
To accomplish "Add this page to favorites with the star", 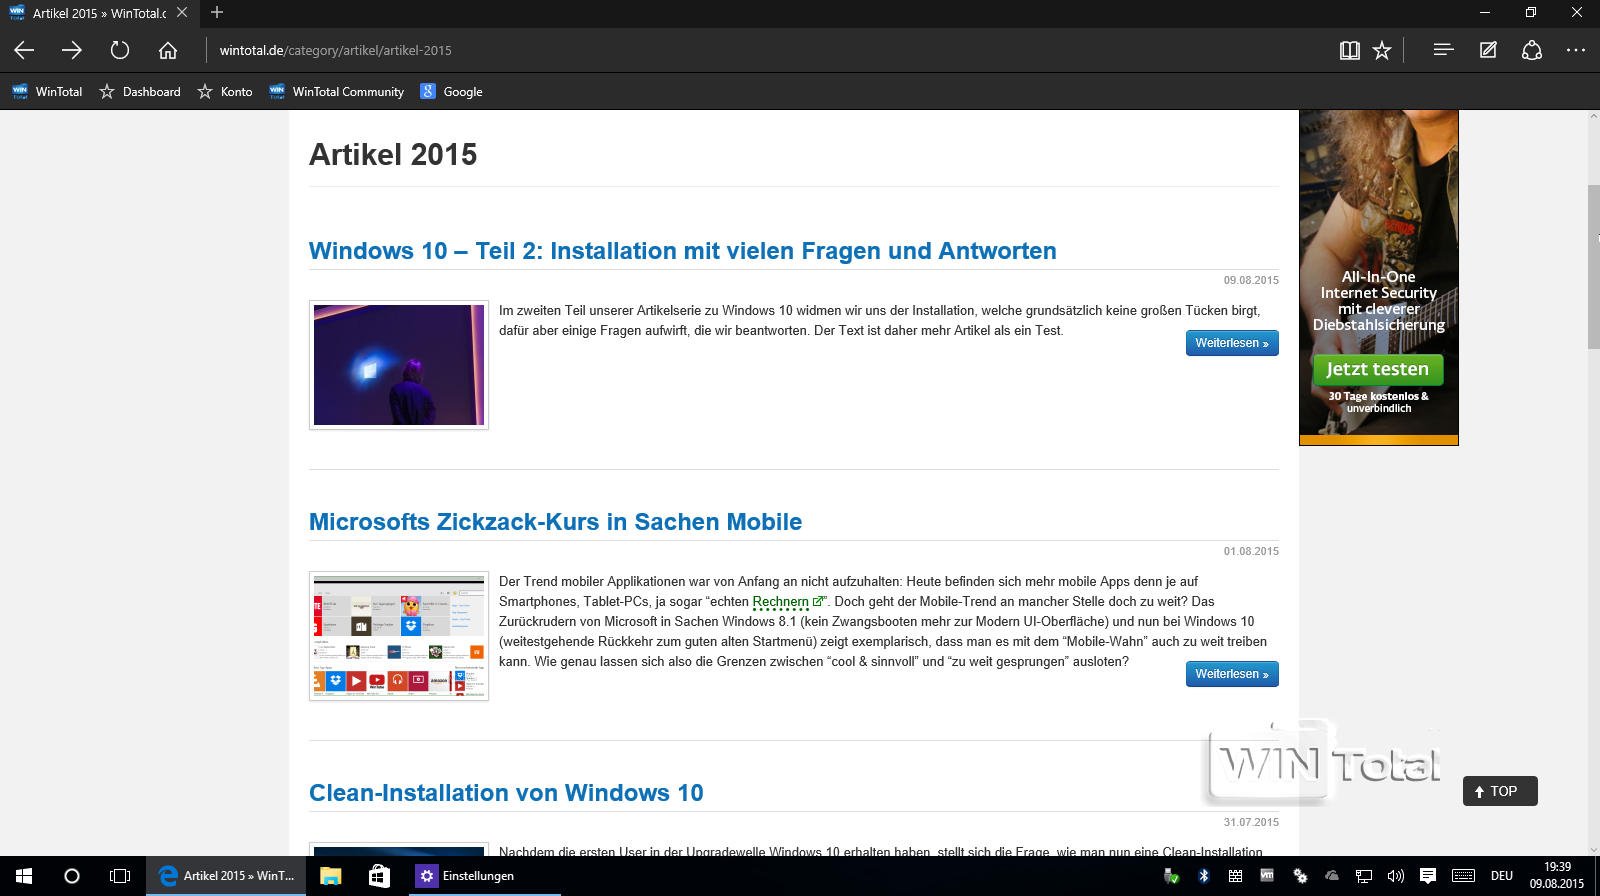I will pos(1382,50).
